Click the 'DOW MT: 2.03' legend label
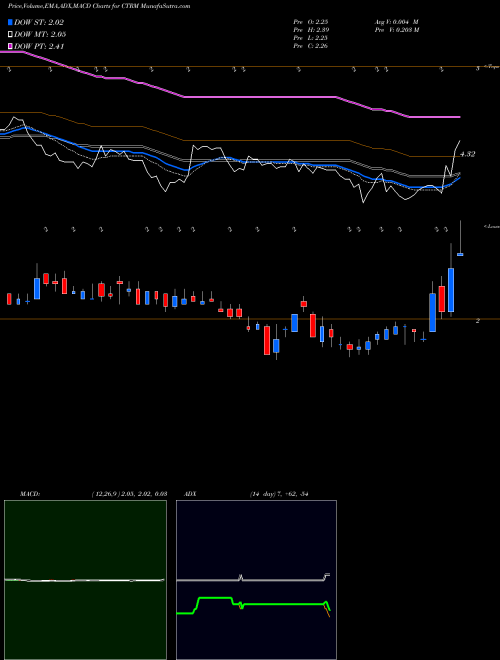This screenshot has height=660, width=500. point(40,34)
